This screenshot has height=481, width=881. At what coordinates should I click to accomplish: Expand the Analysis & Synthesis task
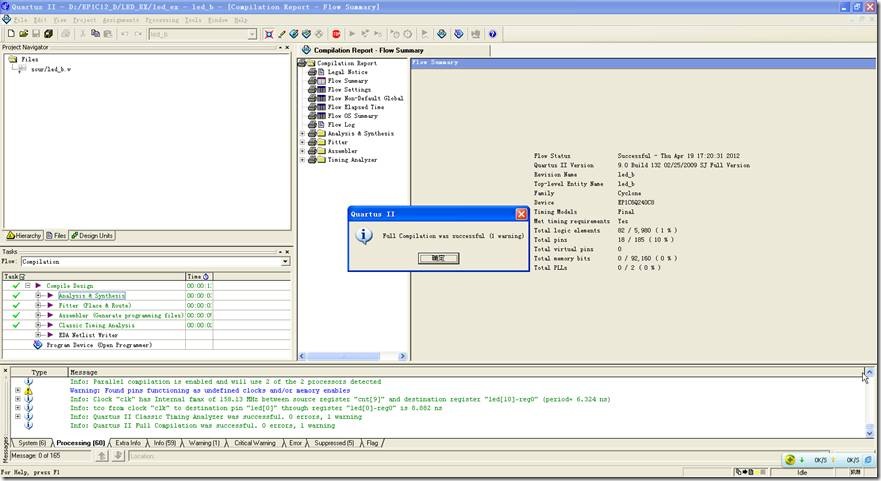click(x=38, y=296)
